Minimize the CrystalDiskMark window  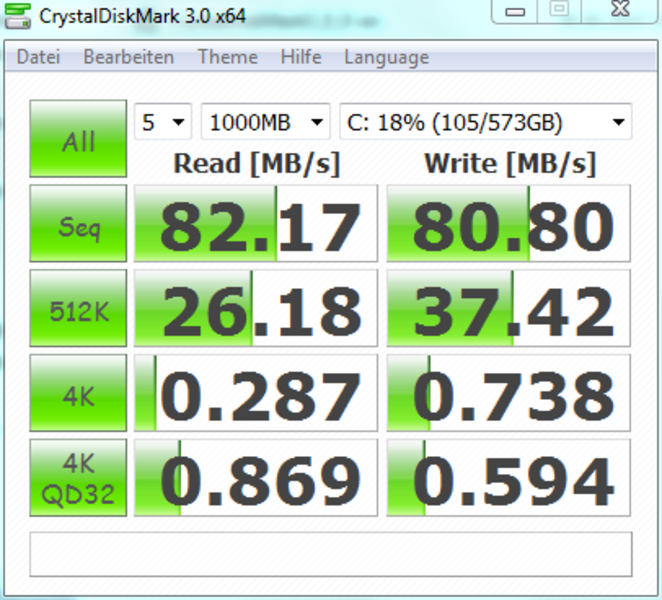515,11
